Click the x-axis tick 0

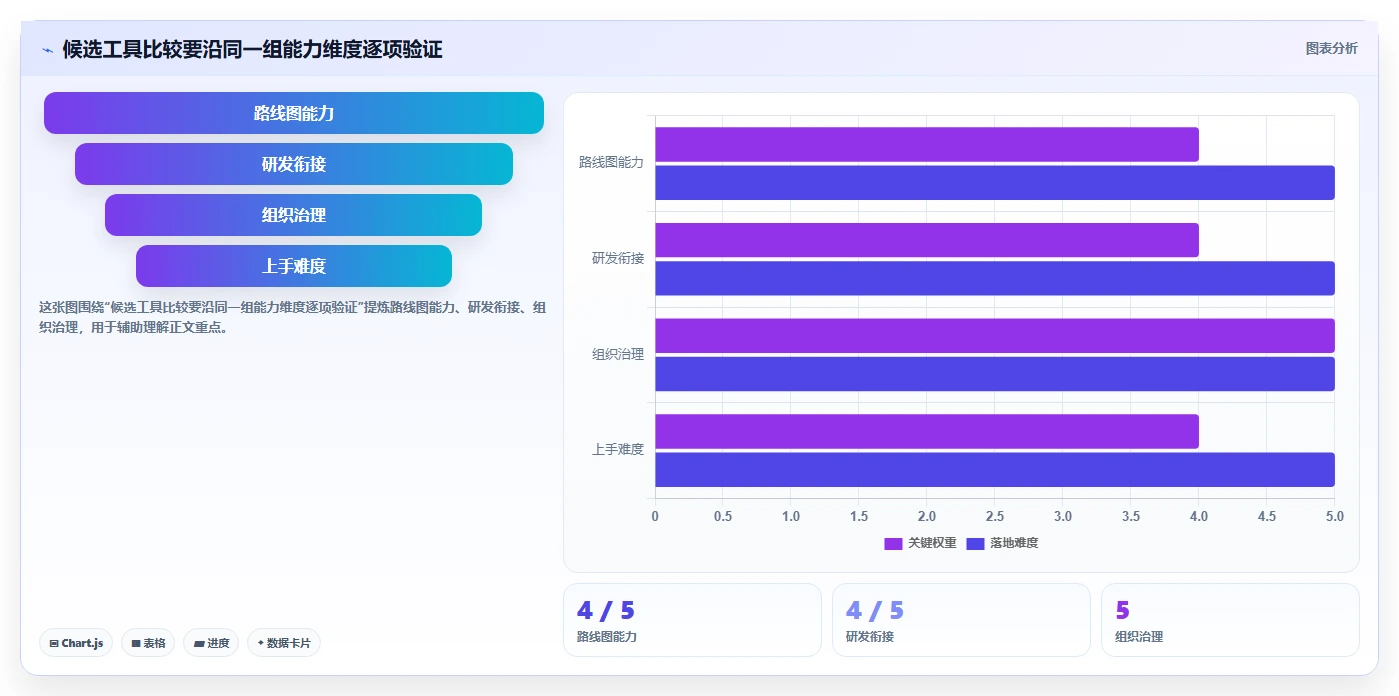coord(655,516)
